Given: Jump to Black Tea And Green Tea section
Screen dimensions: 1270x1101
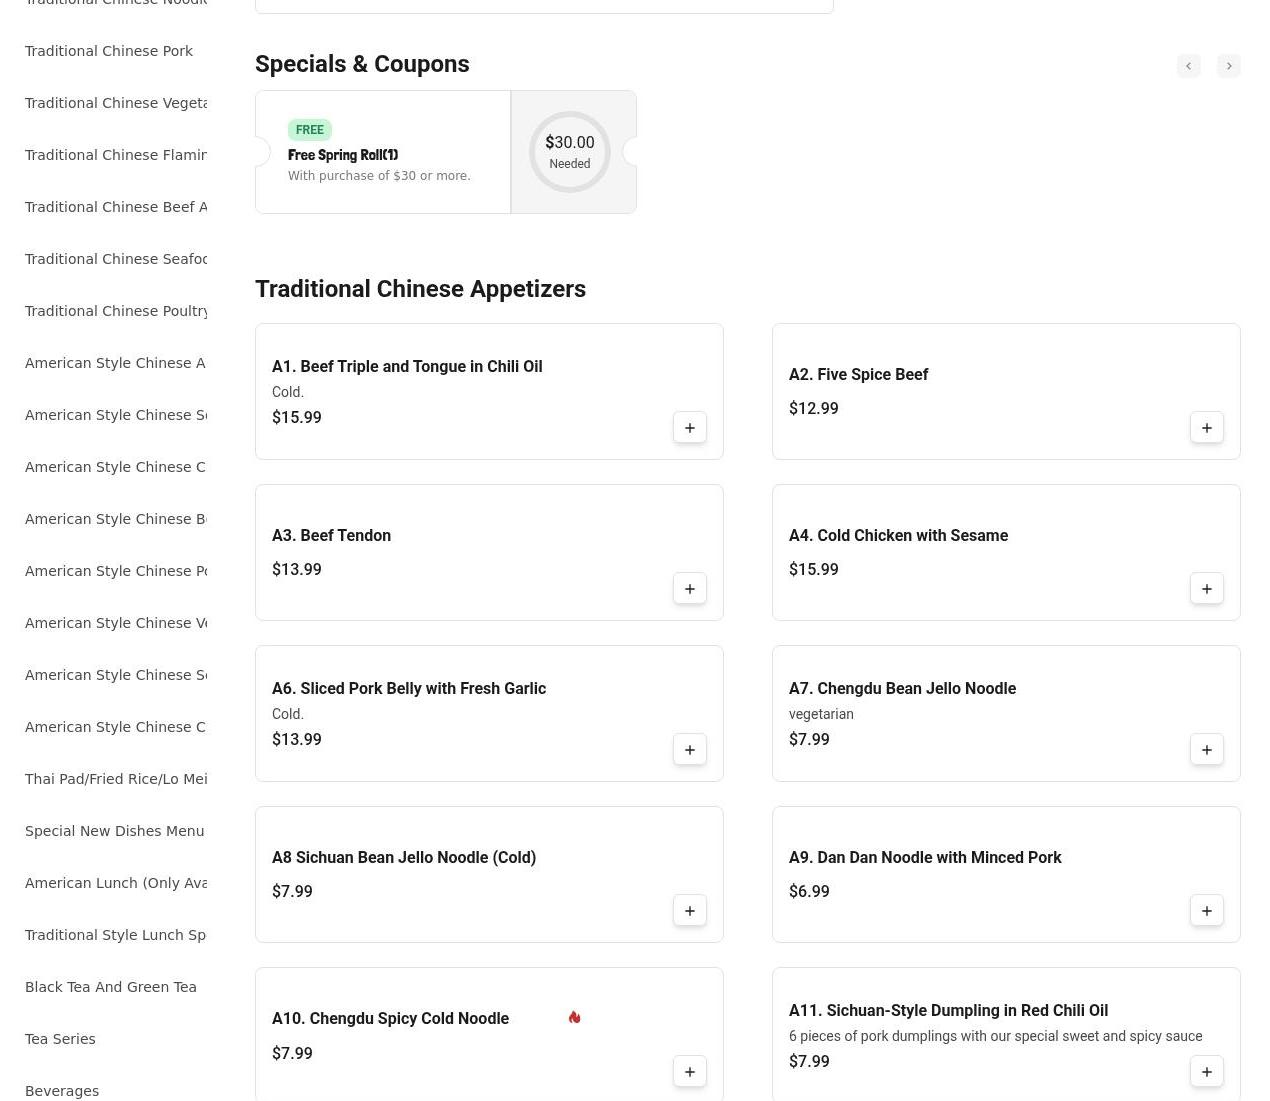Looking at the screenshot, I should [111, 987].
